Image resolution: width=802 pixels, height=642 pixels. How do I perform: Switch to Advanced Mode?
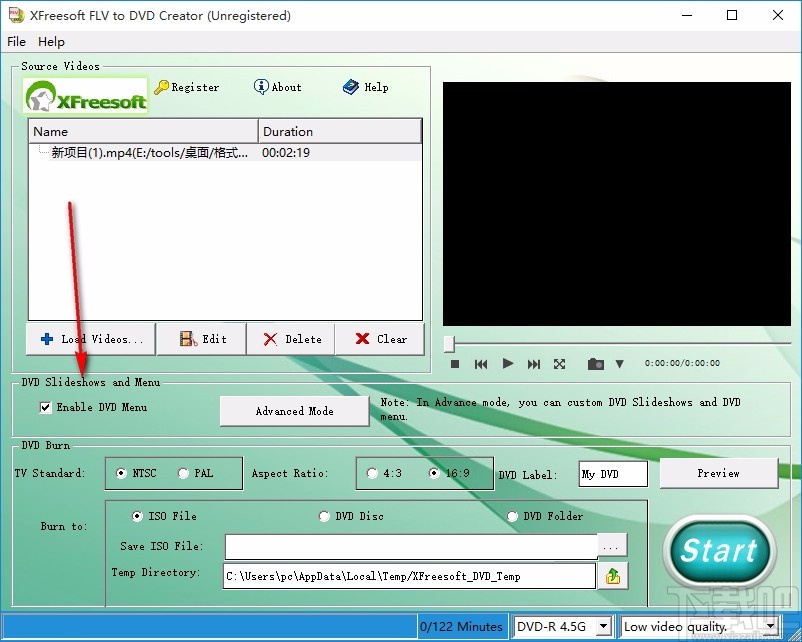[x=294, y=410]
